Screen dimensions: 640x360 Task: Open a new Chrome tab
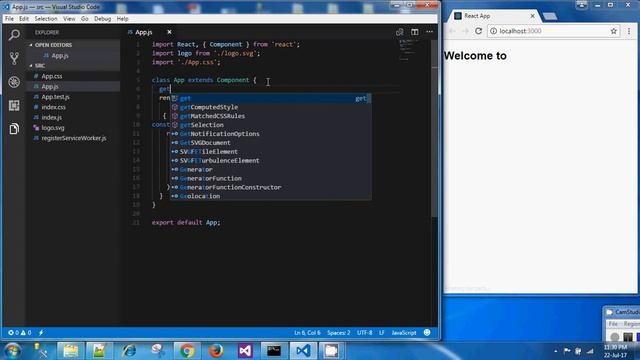pyautogui.click(x=550, y=16)
